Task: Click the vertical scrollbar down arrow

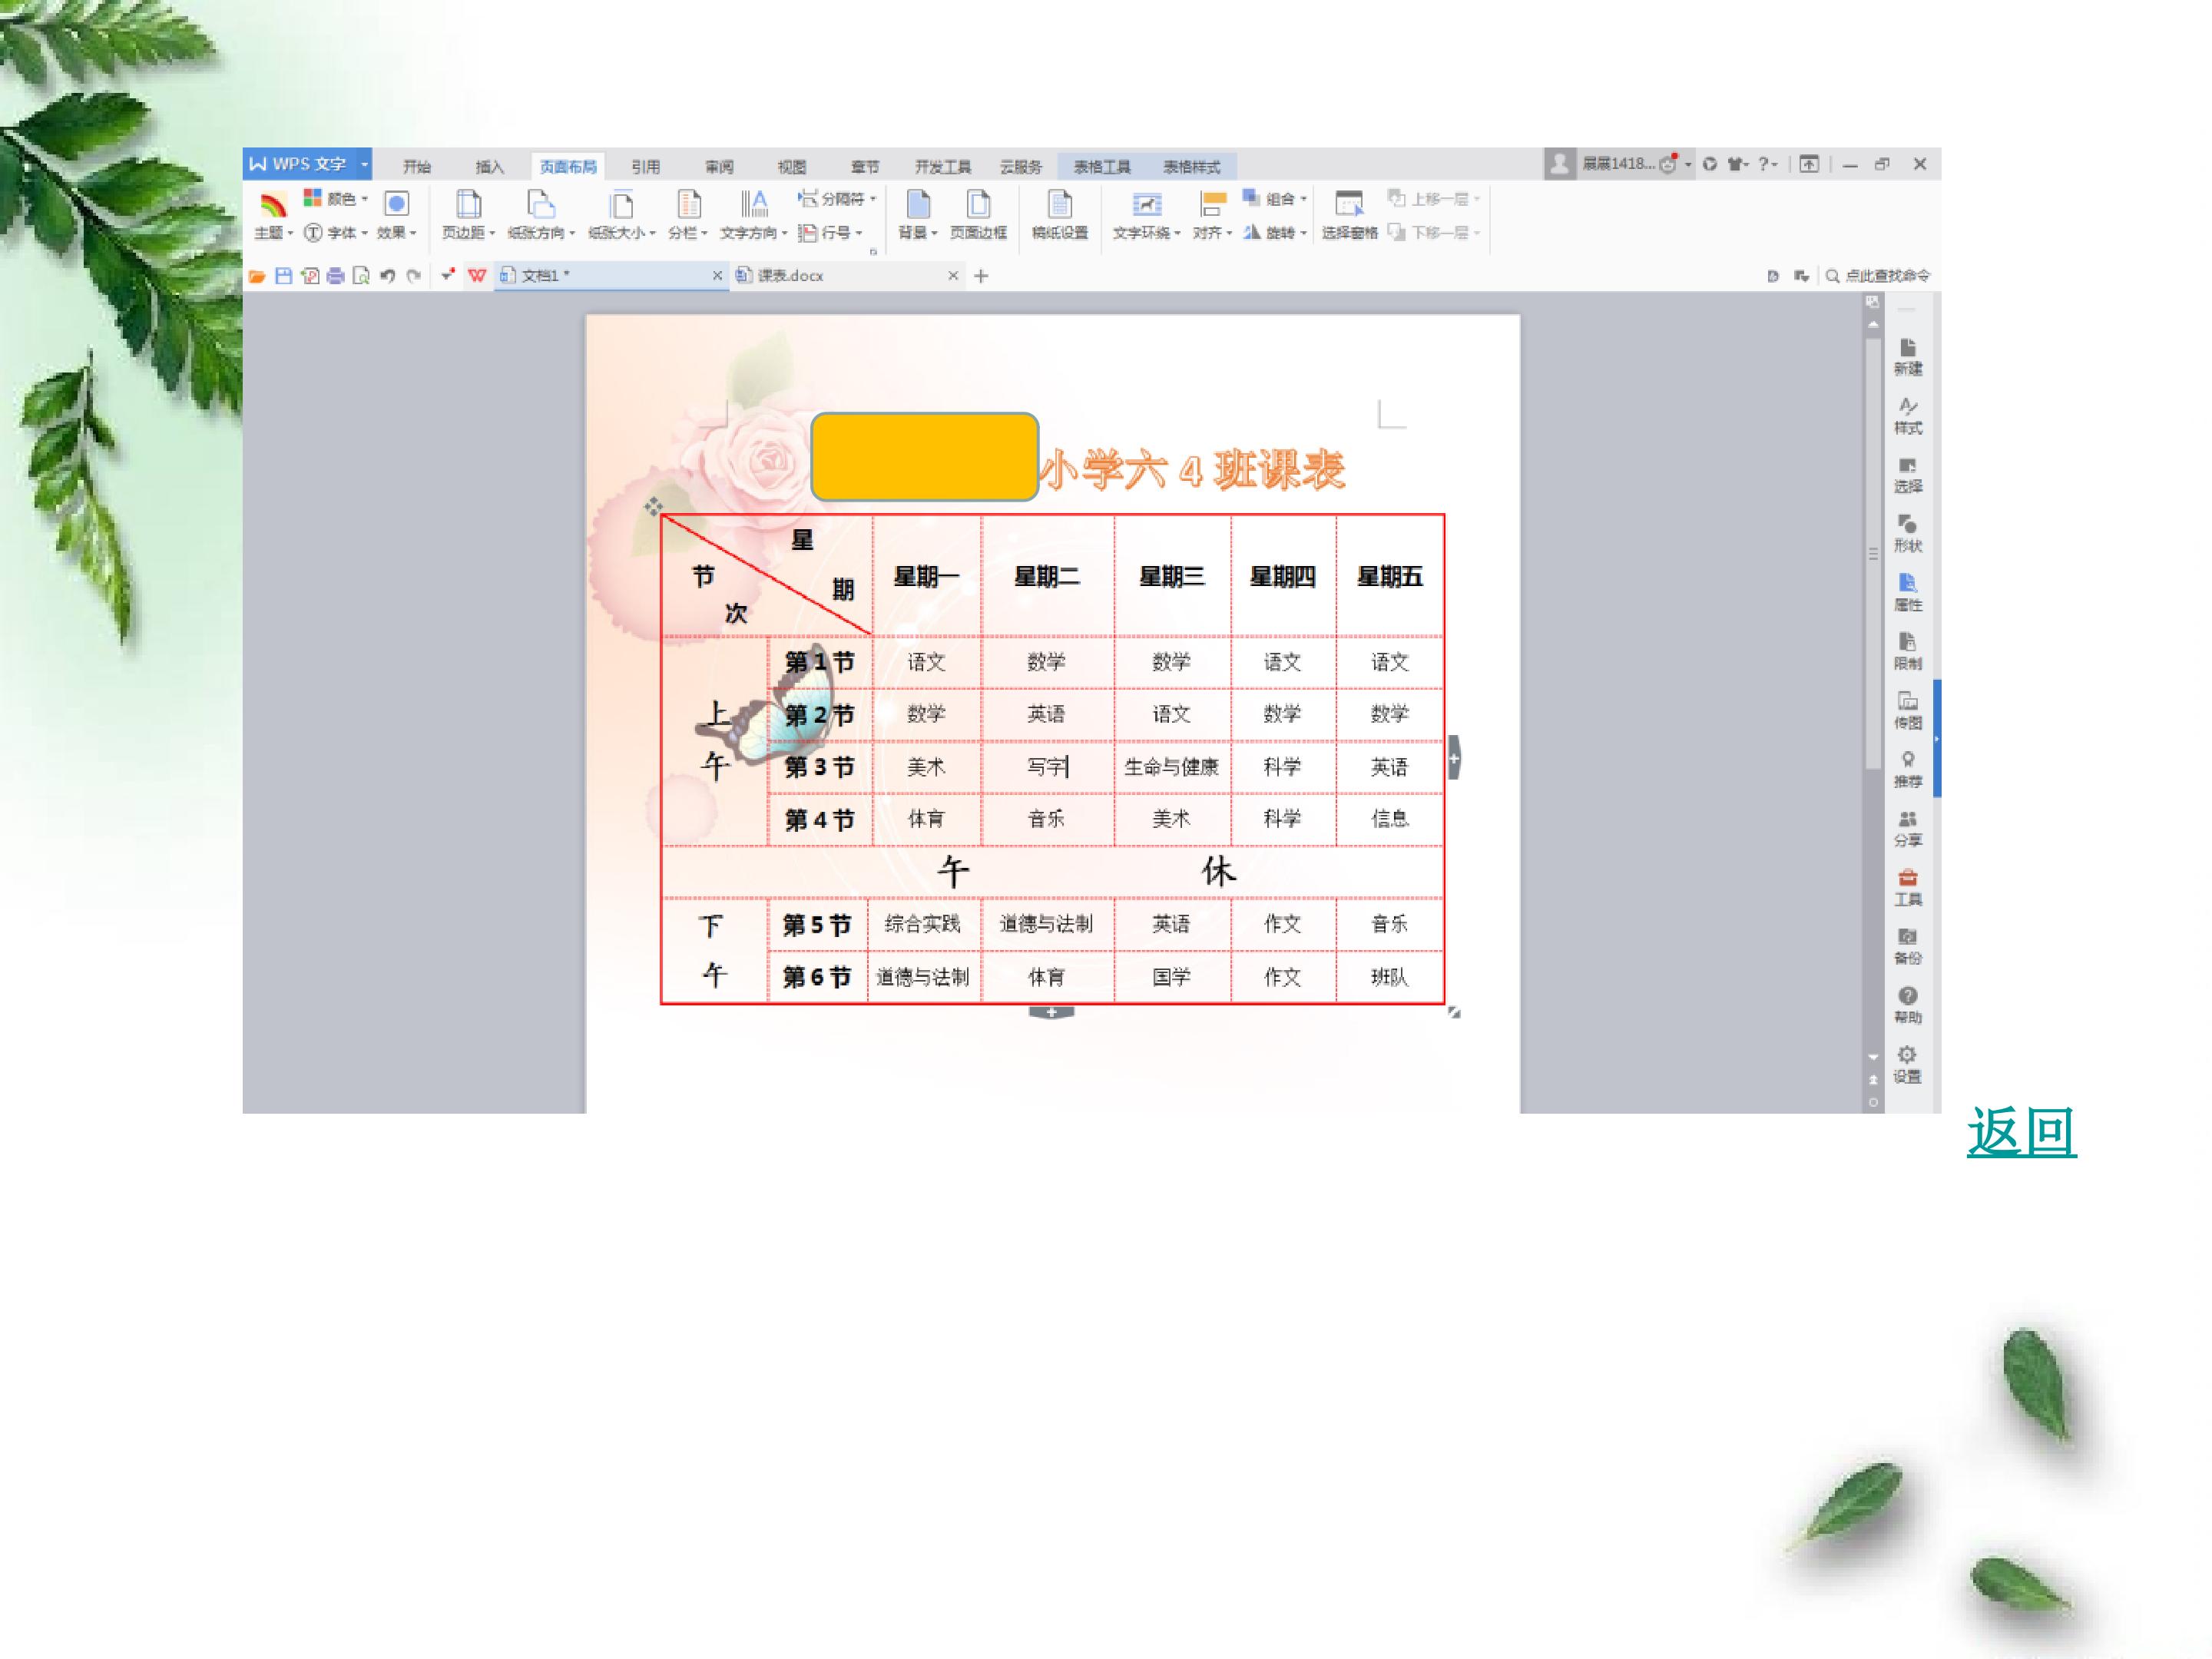Action: (x=1873, y=1057)
